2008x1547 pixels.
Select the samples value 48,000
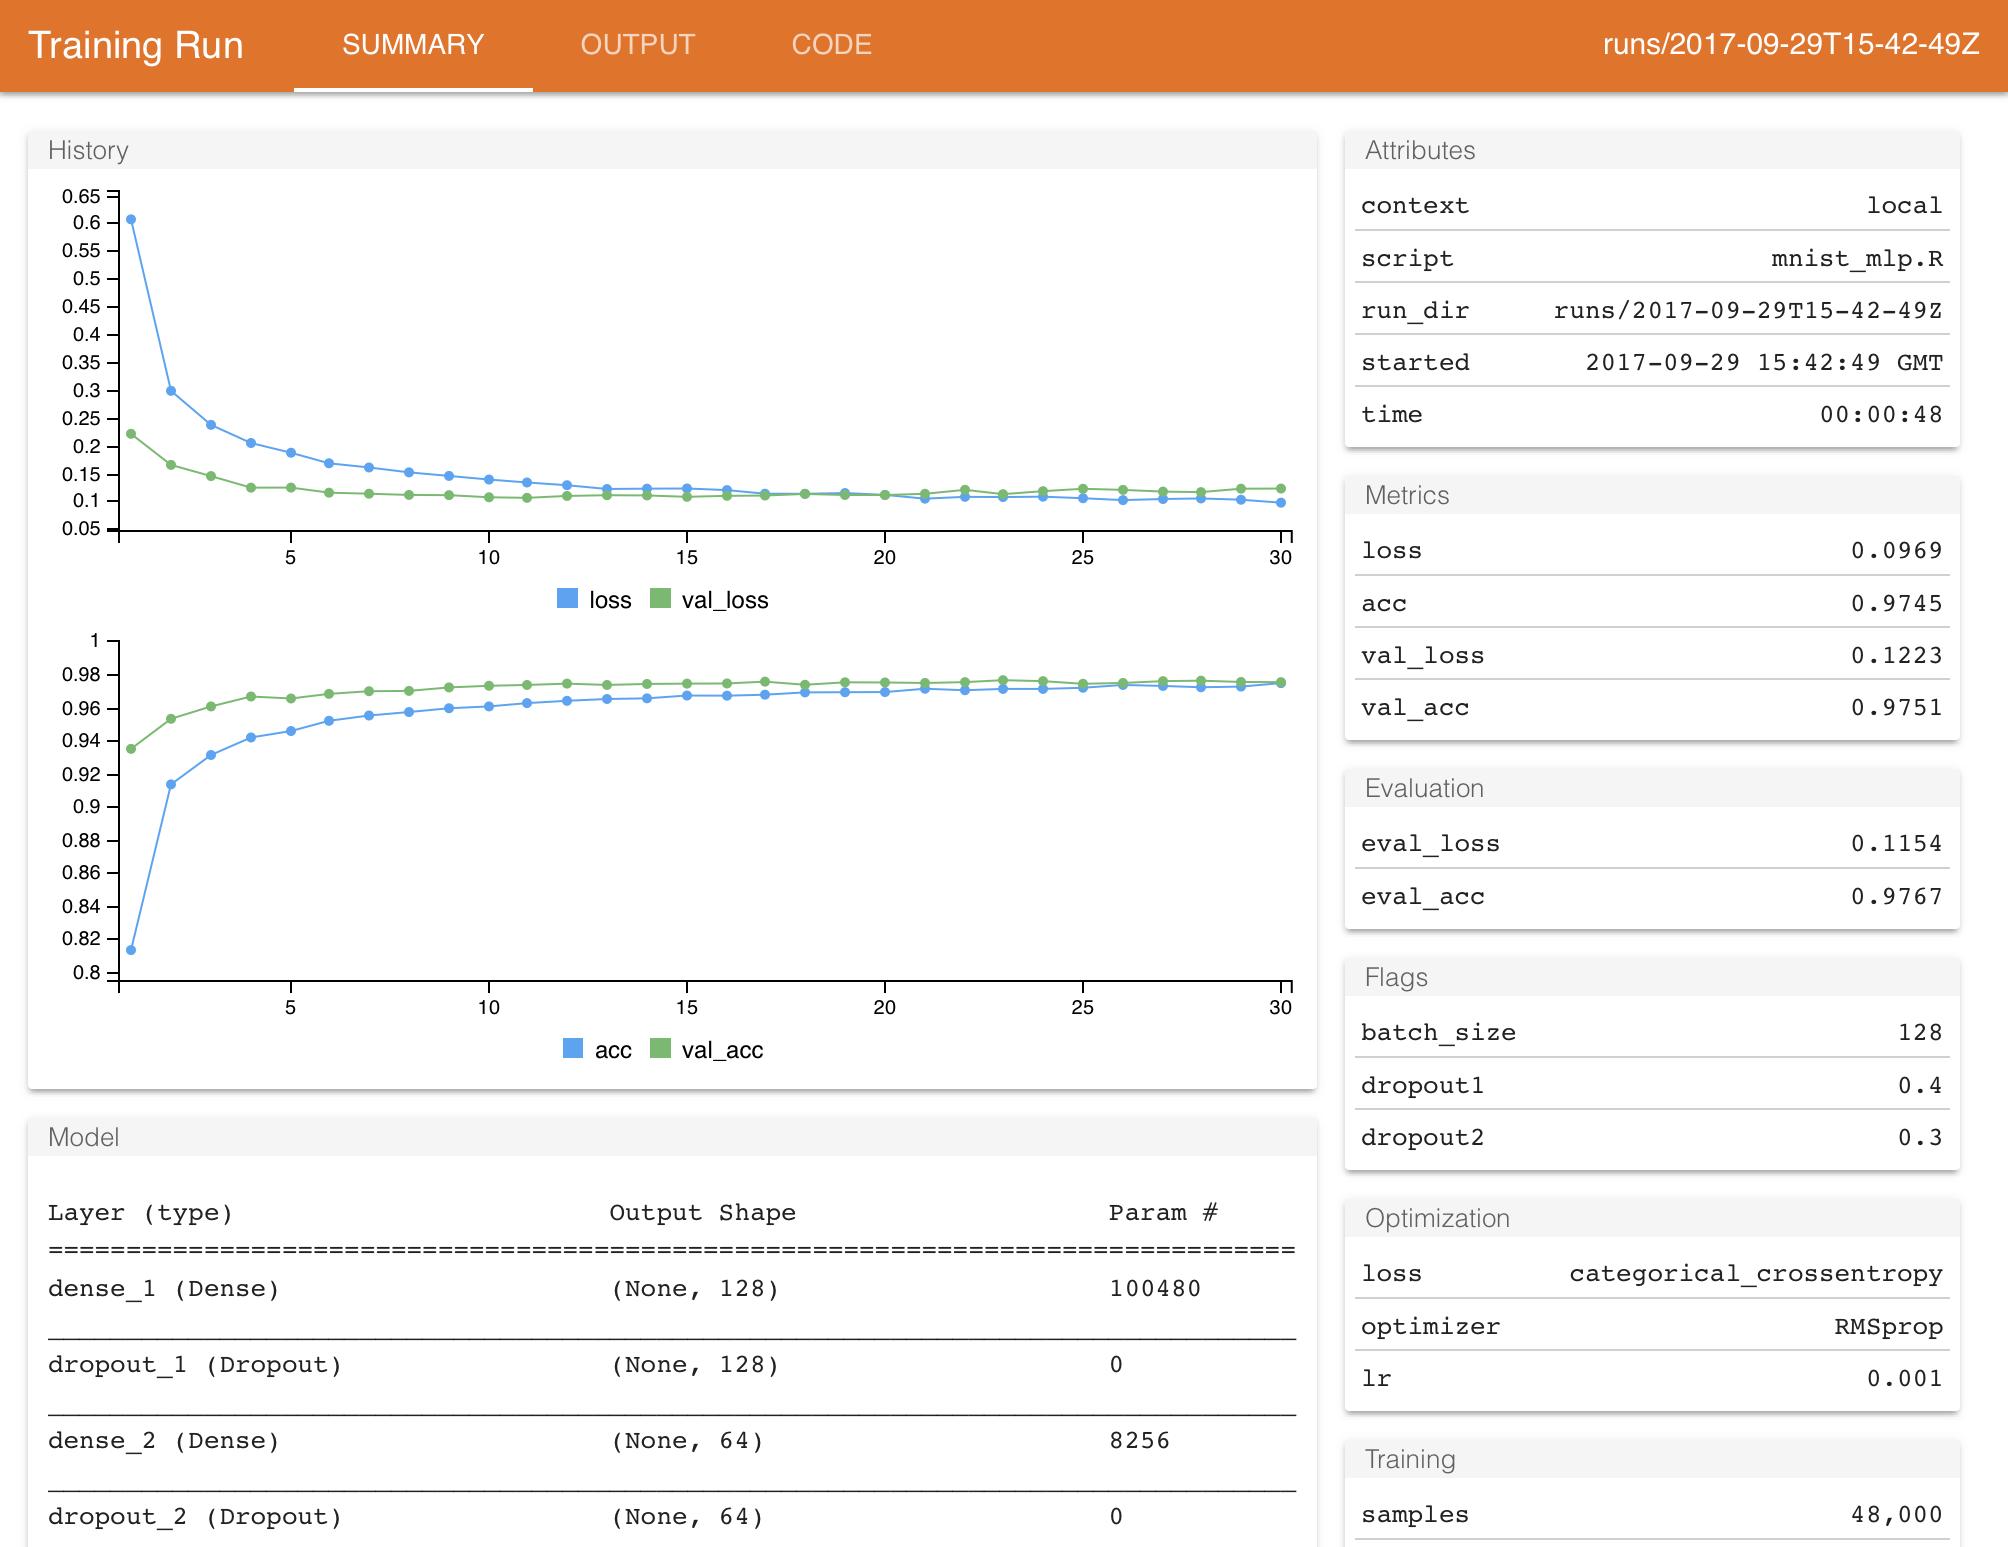click(1897, 1514)
